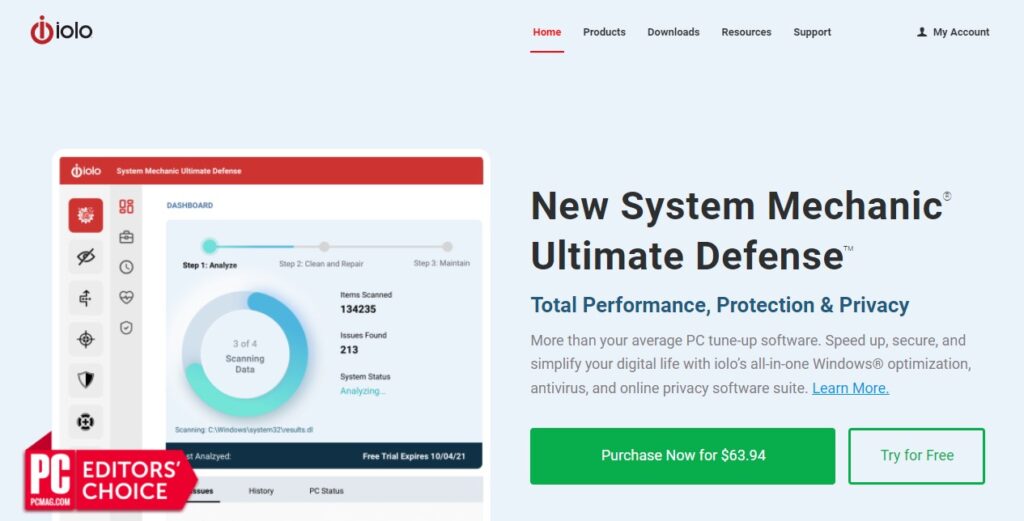Click the PC Editors' Choice badge
The width and height of the screenshot is (1024, 521).
tap(111, 473)
